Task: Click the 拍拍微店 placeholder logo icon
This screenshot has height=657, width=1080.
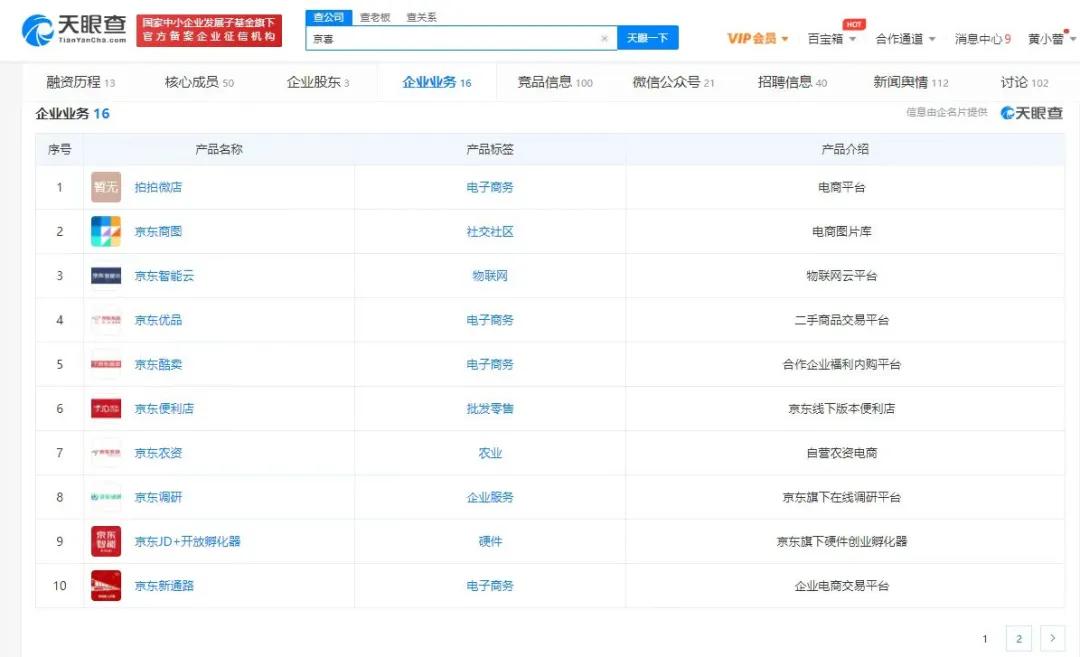Action: 106,187
